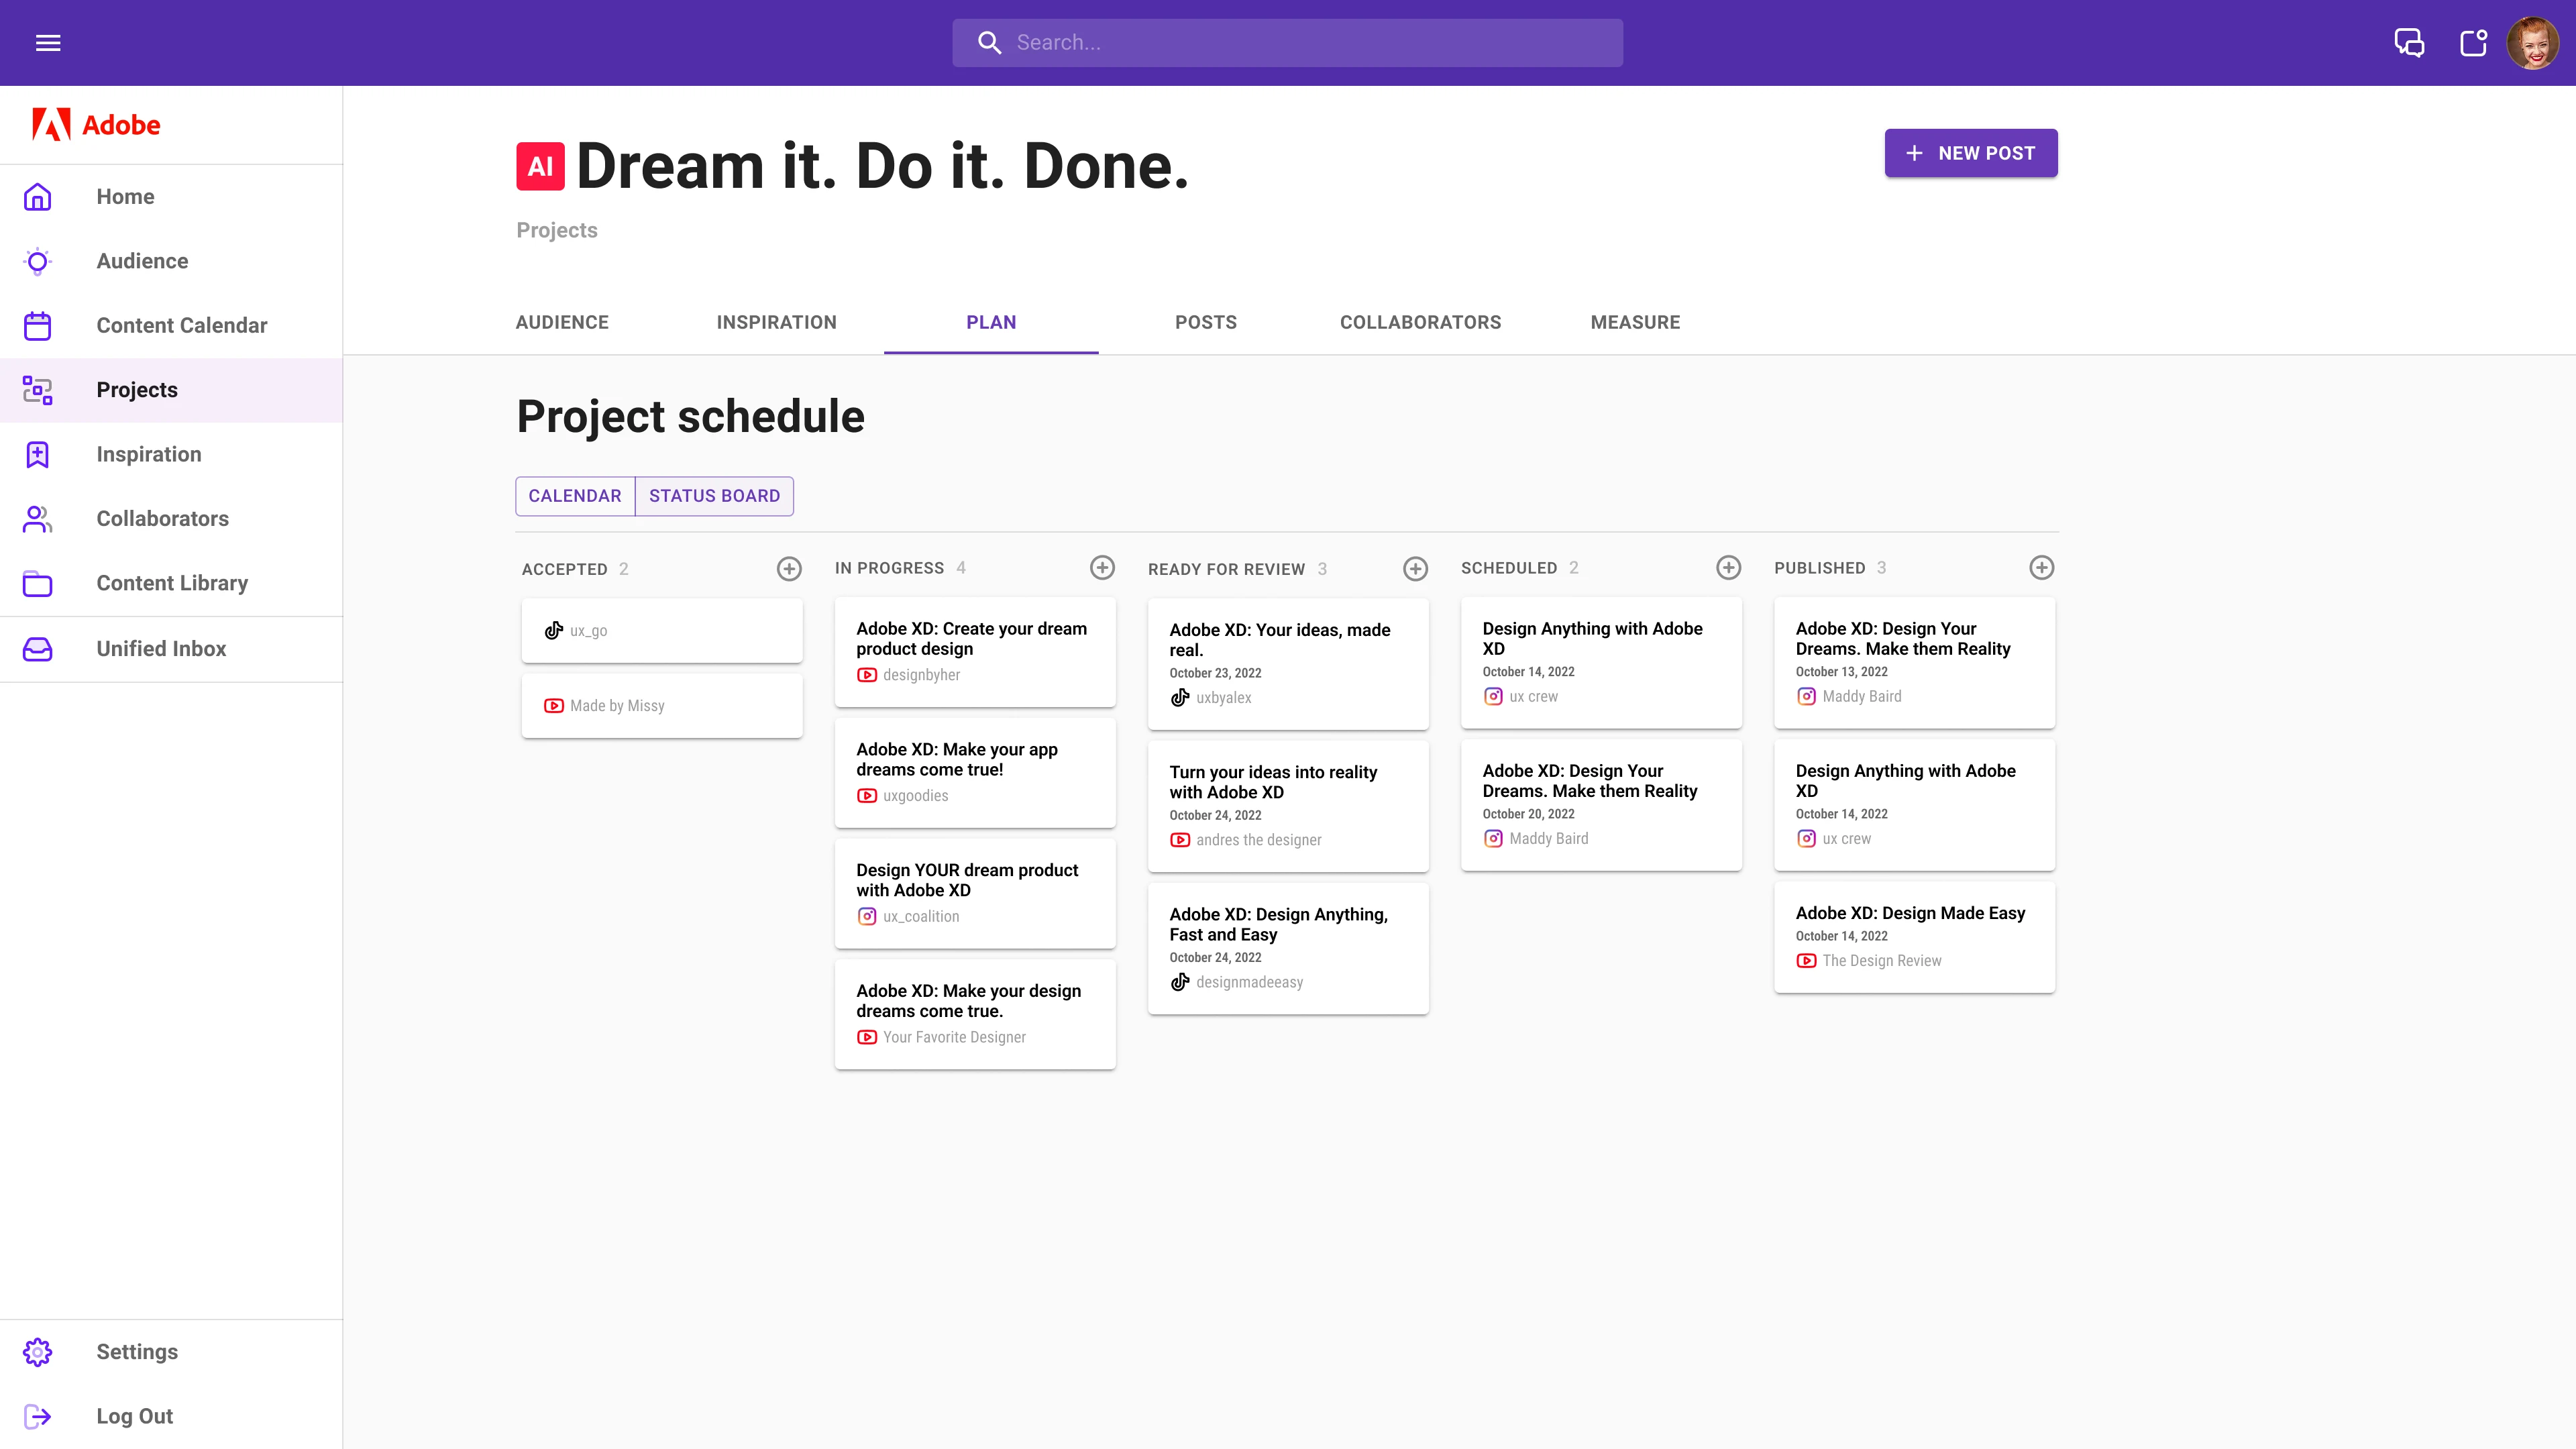This screenshot has height=1449, width=2576.
Task: Open the Audience tab
Action: coord(562,323)
